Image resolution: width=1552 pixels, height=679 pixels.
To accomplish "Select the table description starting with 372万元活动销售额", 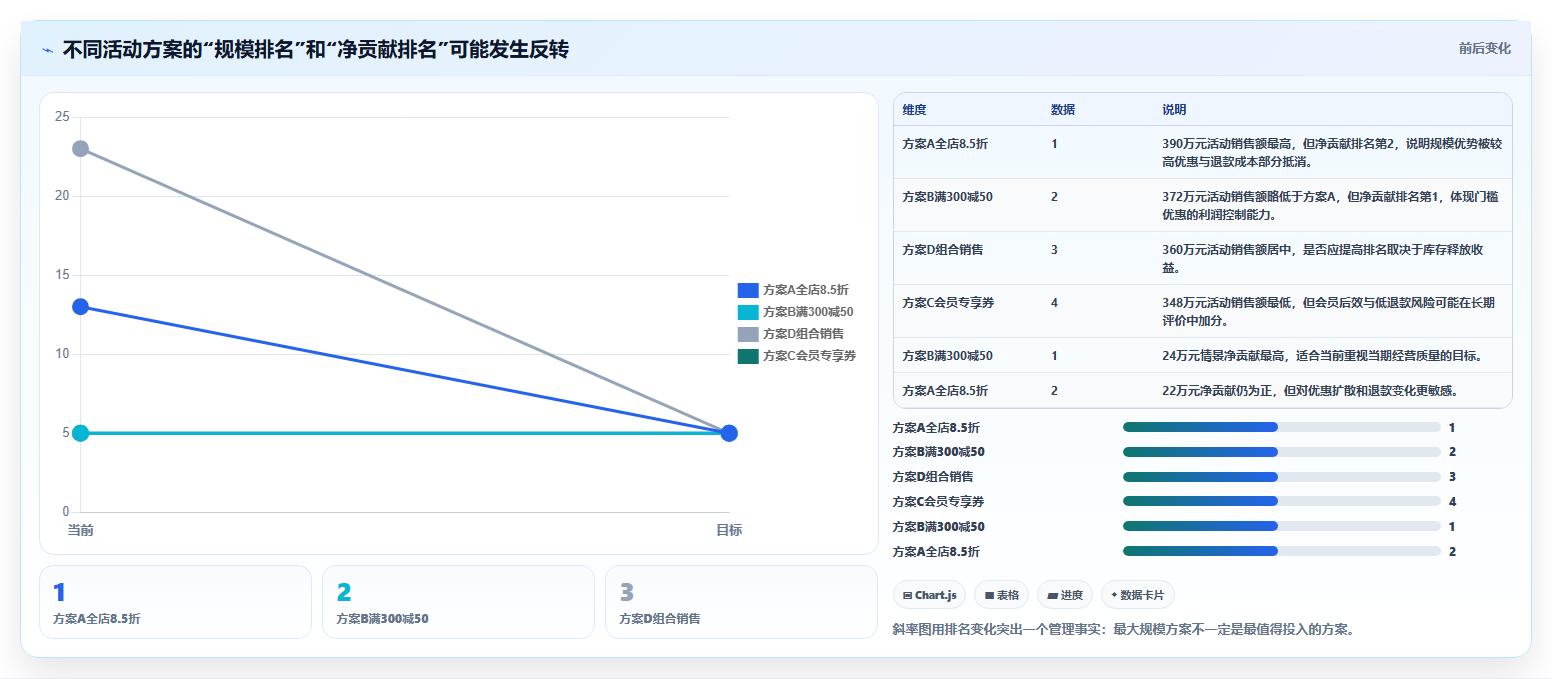I will click(1330, 205).
